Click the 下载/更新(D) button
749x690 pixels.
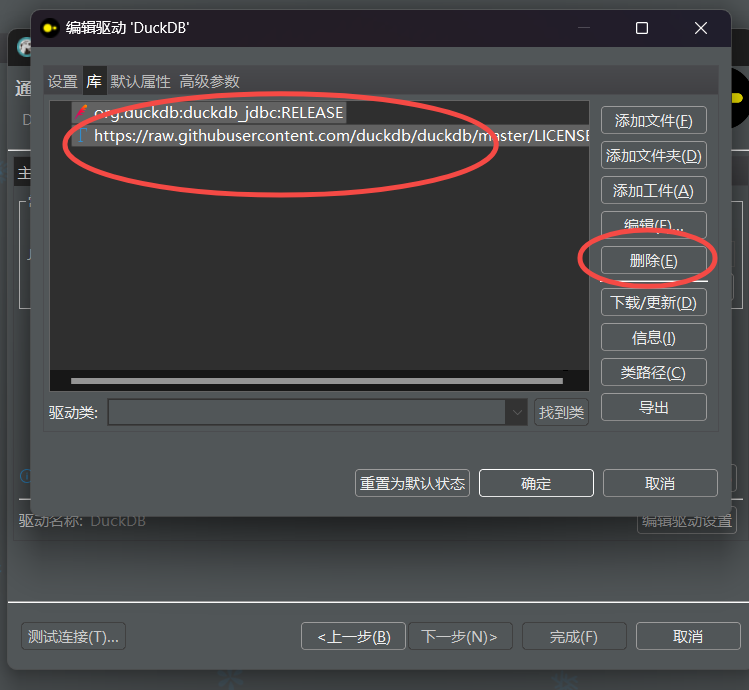tap(653, 302)
